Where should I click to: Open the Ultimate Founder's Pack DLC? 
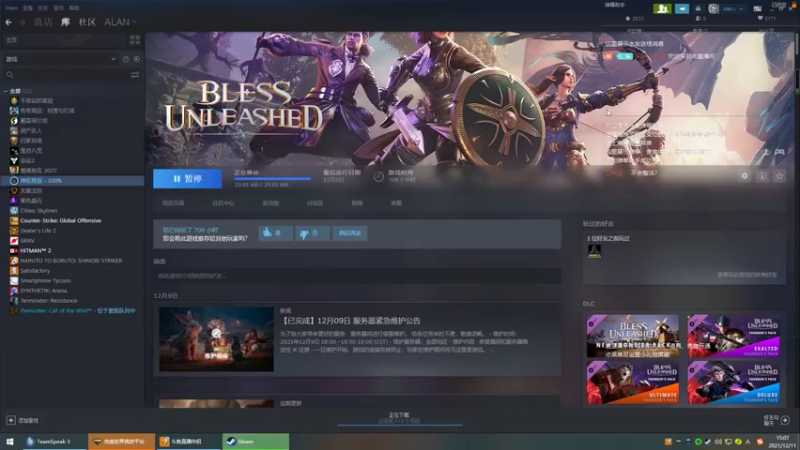[633, 383]
